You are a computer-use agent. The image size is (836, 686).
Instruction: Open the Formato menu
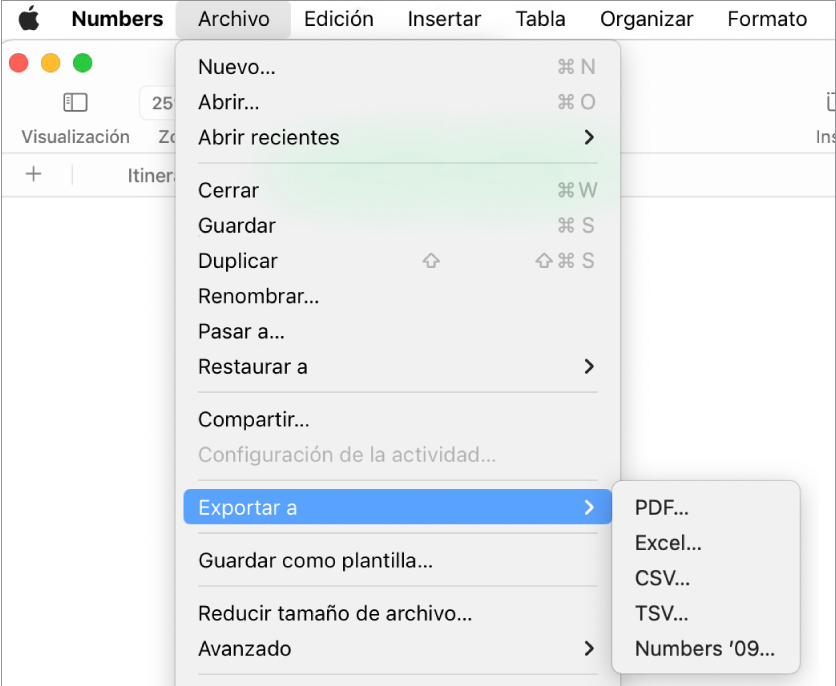(x=766, y=18)
